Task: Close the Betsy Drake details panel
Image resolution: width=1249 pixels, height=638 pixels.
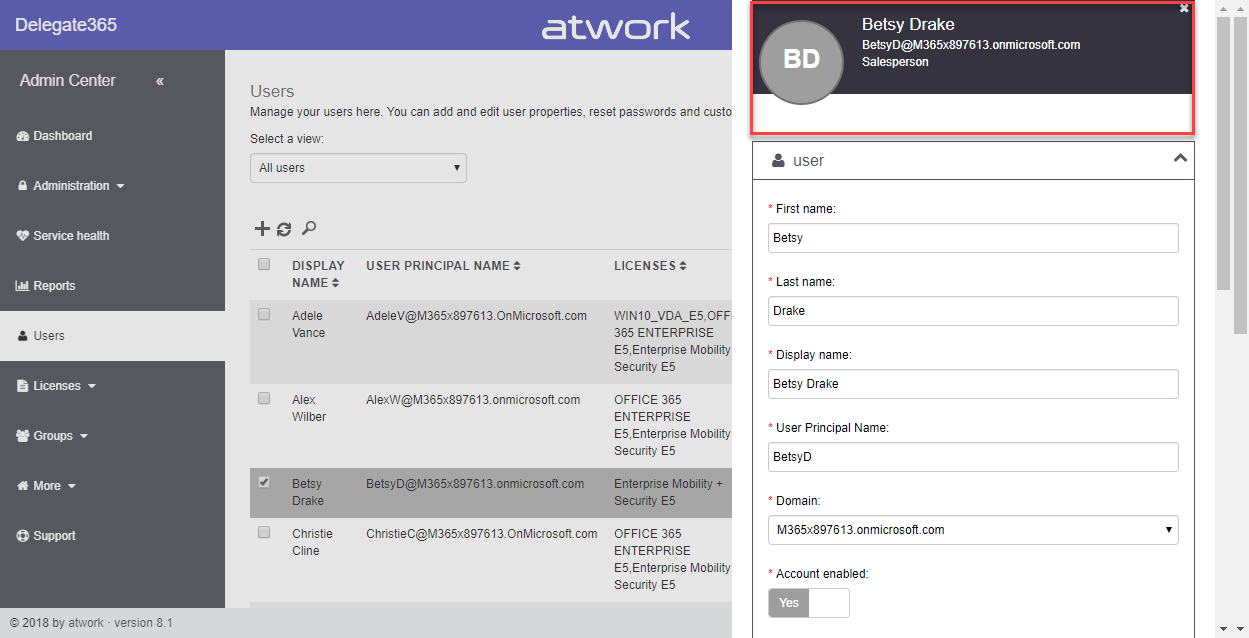Action: [x=1184, y=8]
